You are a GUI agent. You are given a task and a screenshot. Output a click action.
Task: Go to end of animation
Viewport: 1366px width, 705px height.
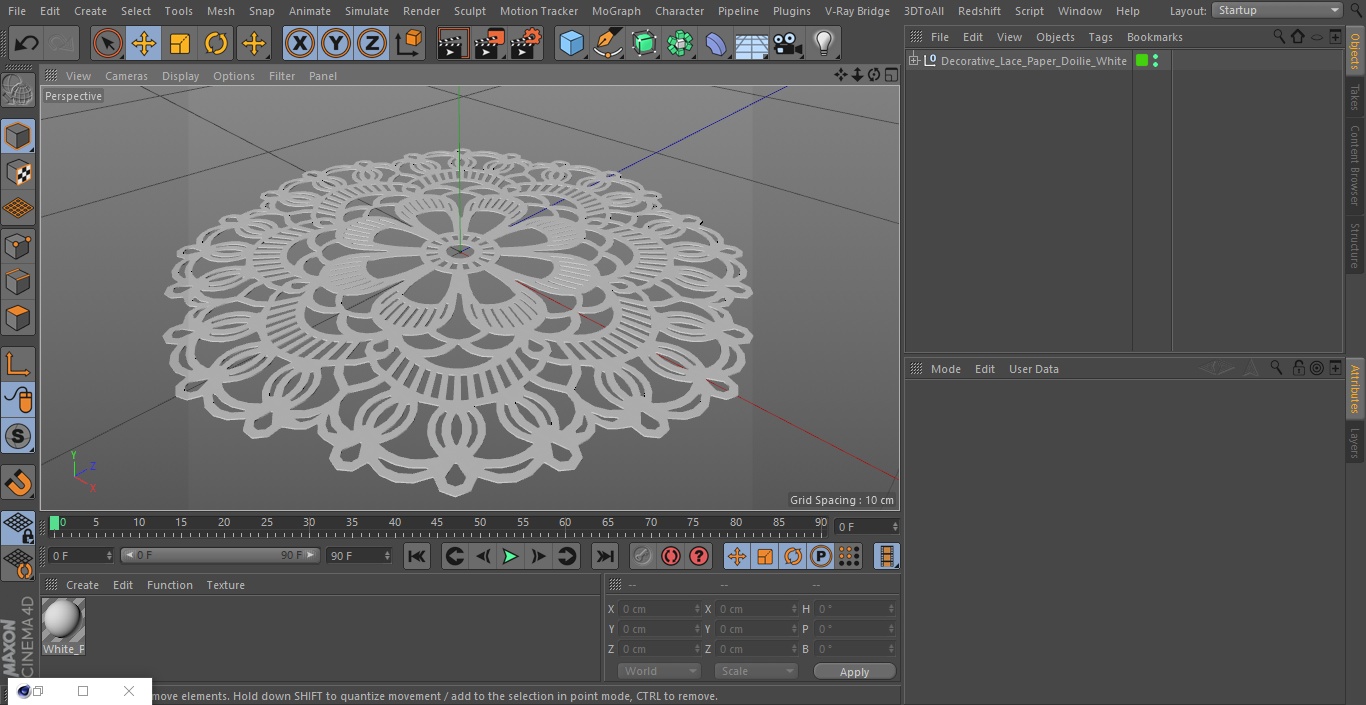[x=605, y=556]
